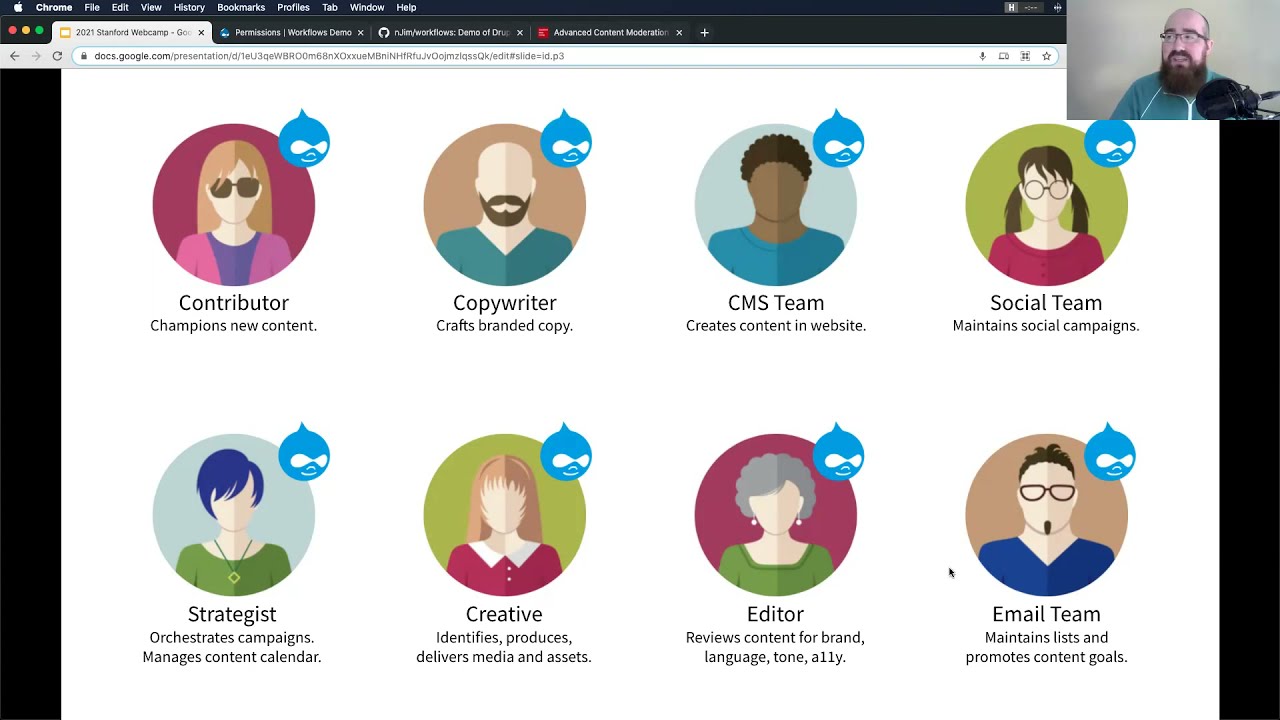The height and width of the screenshot is (720, 1280).
Task: Click the Contributor avatar with sunglasses
Action: pyautogui.click(x=233, y=205)
